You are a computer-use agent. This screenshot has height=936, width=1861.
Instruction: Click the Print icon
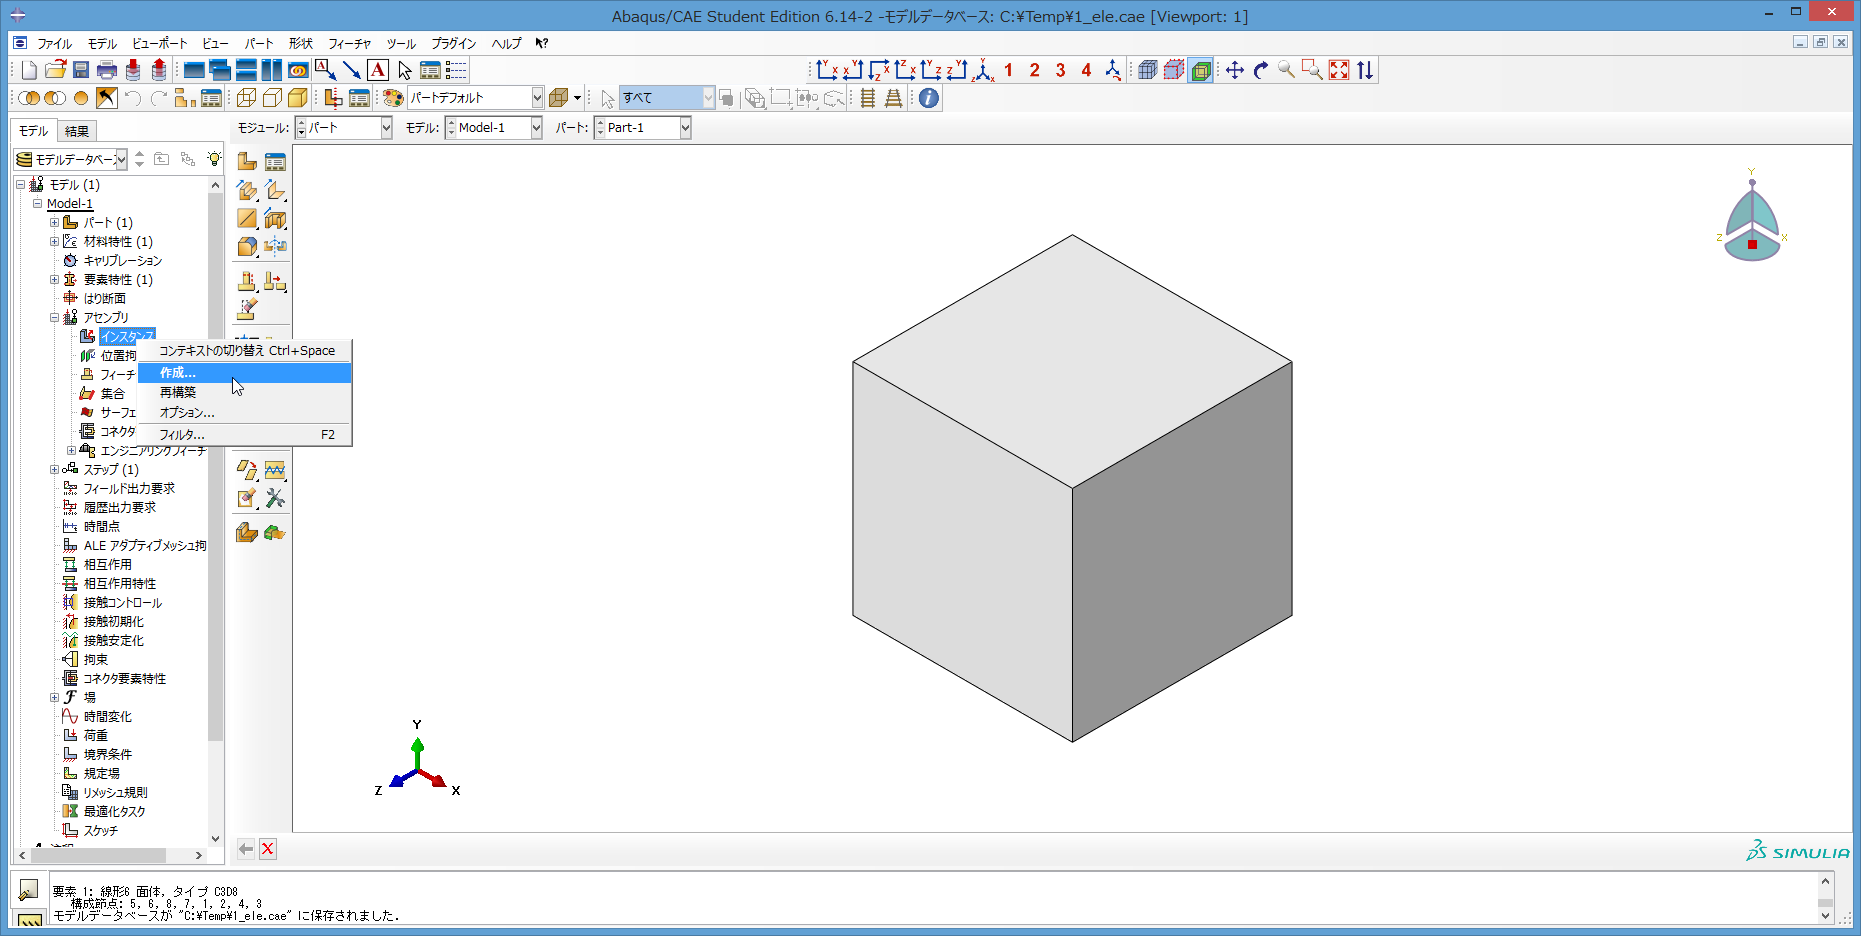pyautogui.click(x=107, y=70)
